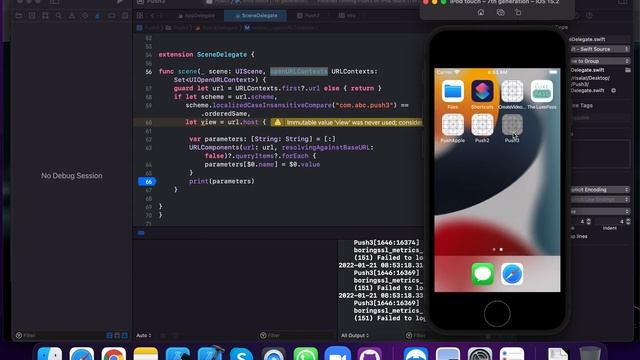This screenshot has height=360, width=640.
Task: Click the highlighted openURLContexts parameter in code
Action: [299, 71]
